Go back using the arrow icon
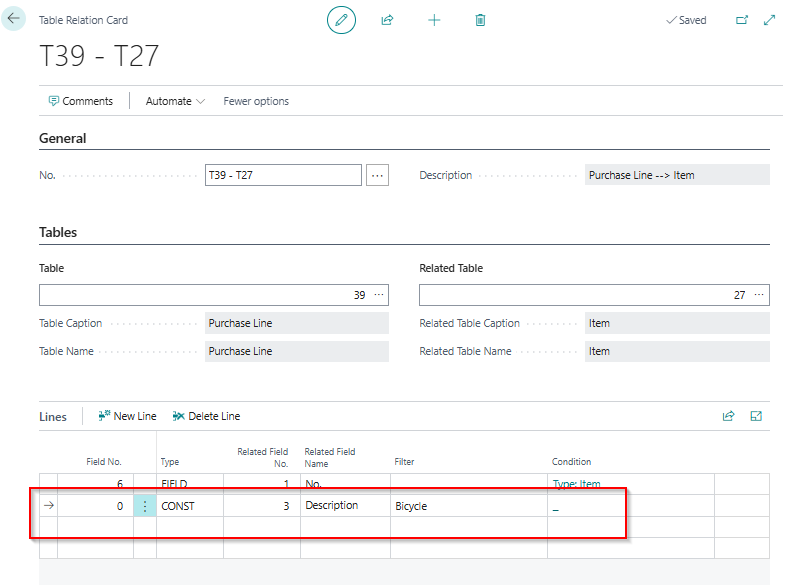 coord(13,19)
